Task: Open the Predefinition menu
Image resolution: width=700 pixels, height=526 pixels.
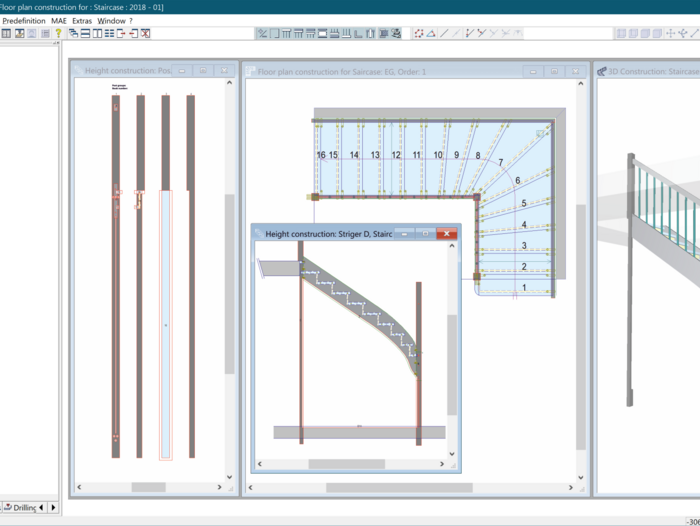Action: point(23,20)
